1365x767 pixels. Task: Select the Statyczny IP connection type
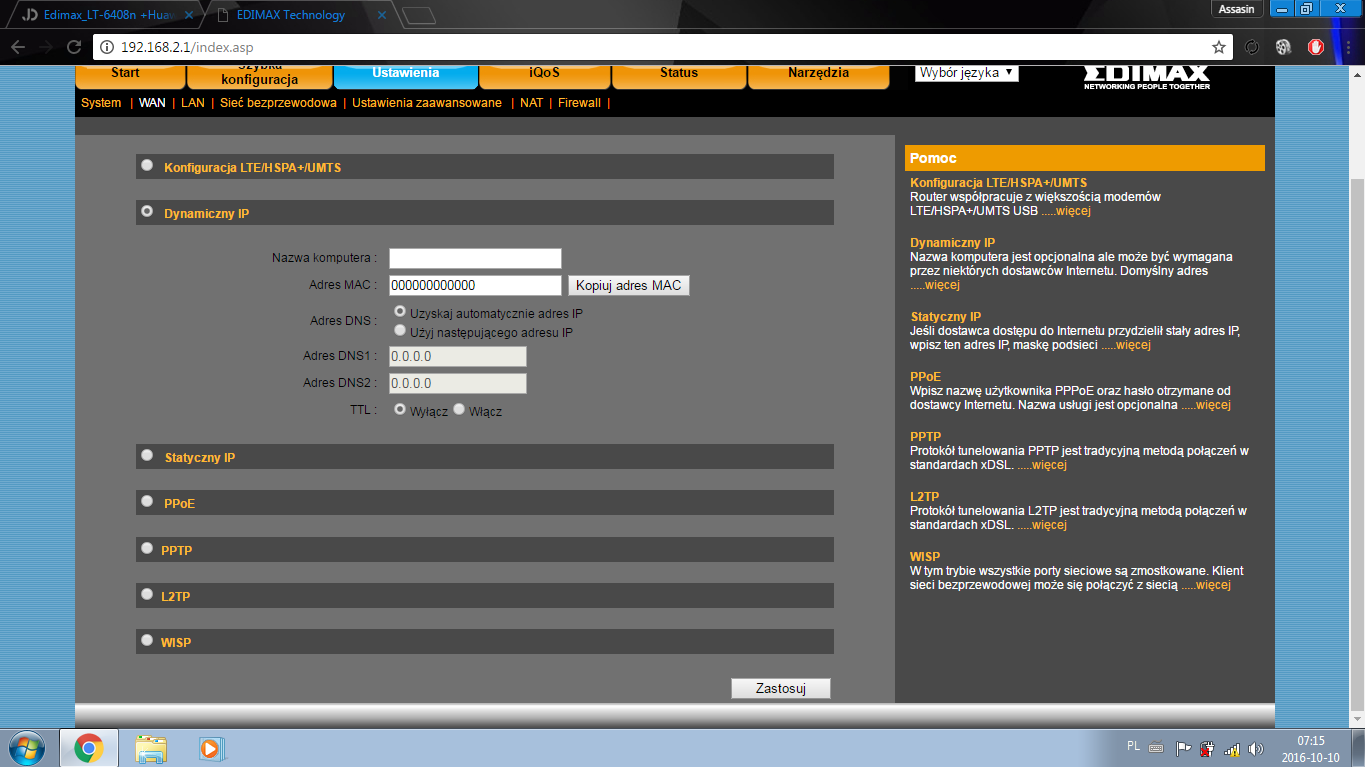pyautogui.click(x=148, y=456)
